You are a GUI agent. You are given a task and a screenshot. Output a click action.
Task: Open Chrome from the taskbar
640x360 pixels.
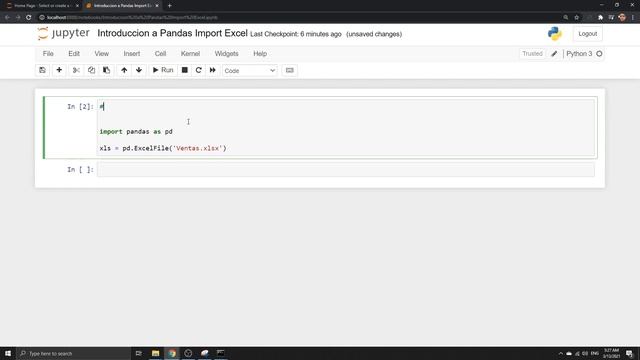(172, 353)
